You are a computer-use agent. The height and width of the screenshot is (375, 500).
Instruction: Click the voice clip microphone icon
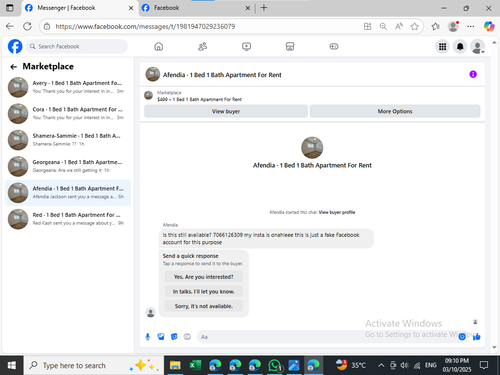click(x=148, y=337)
